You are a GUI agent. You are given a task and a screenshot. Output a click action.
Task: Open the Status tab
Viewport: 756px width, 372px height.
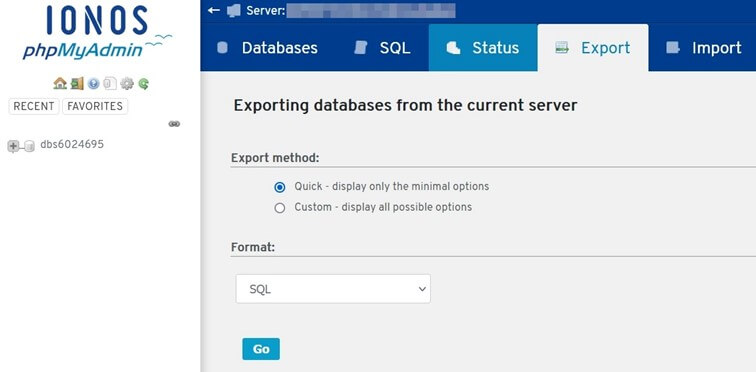coord(483,48)
